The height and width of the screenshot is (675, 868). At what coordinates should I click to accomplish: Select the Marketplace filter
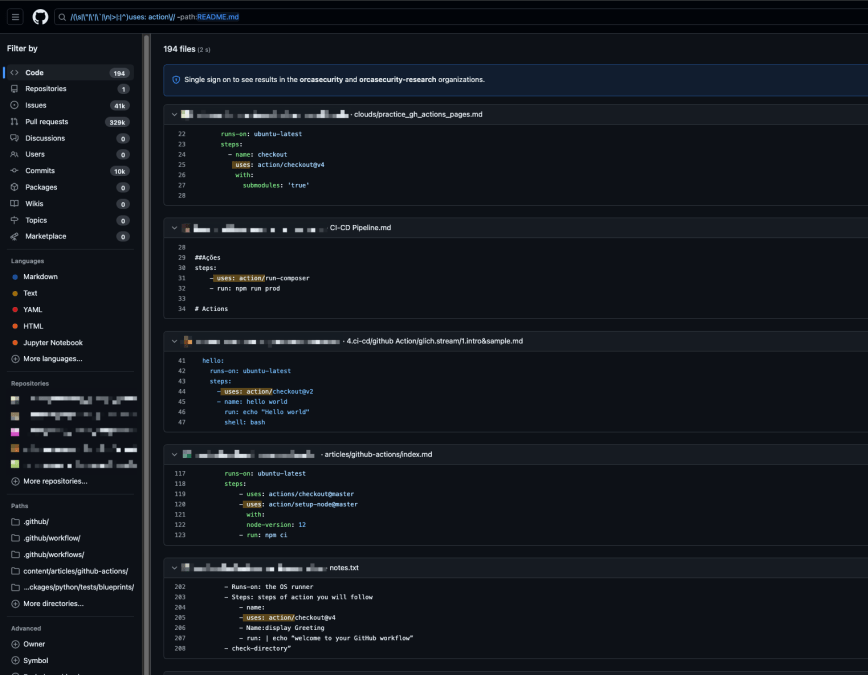tap(69, 236)
